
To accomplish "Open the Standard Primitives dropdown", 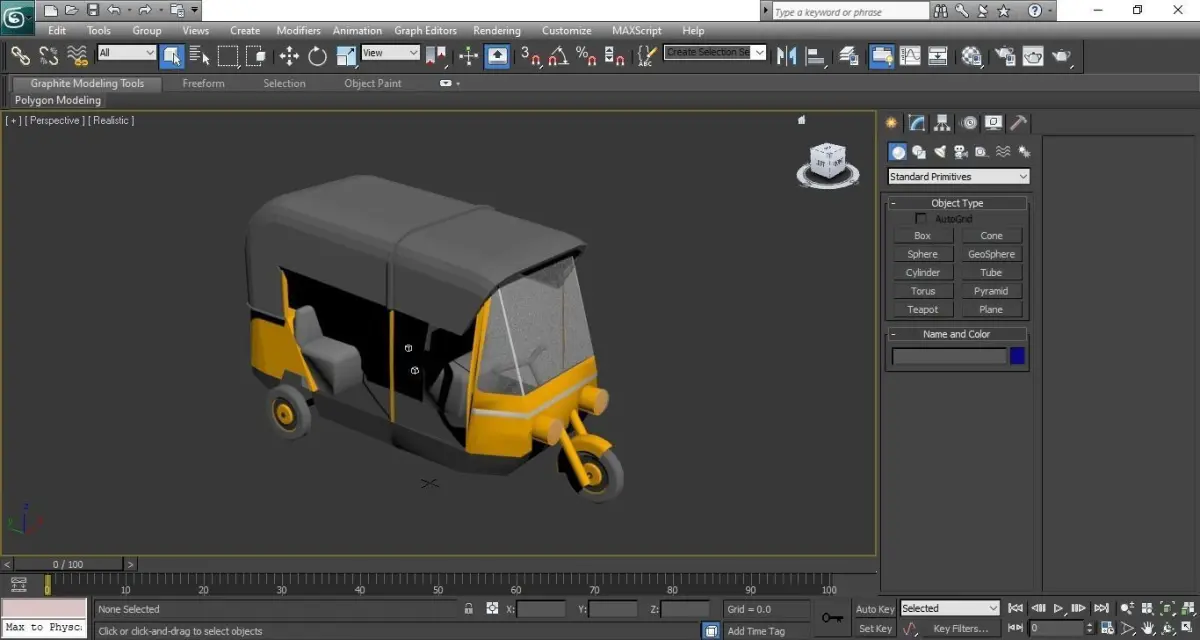I will 958,177.
